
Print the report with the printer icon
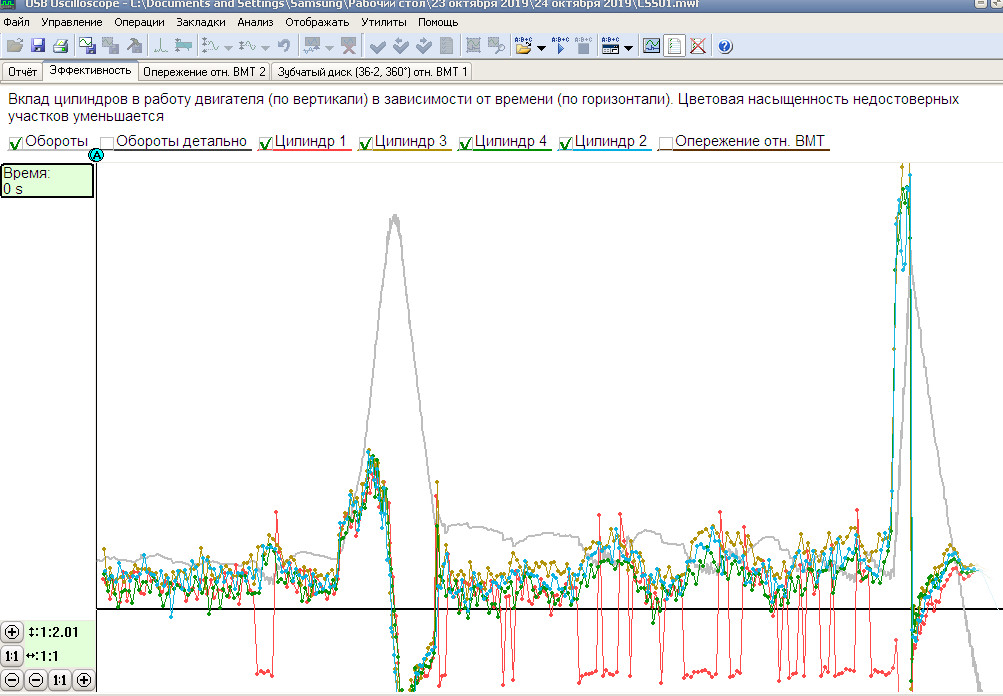(x=60, y=46)
